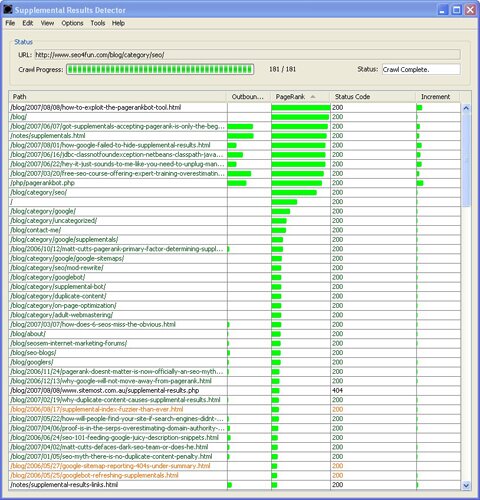Select the root / path row
Image resolution: width=480 pixels, height=500 pixels.
235,202
